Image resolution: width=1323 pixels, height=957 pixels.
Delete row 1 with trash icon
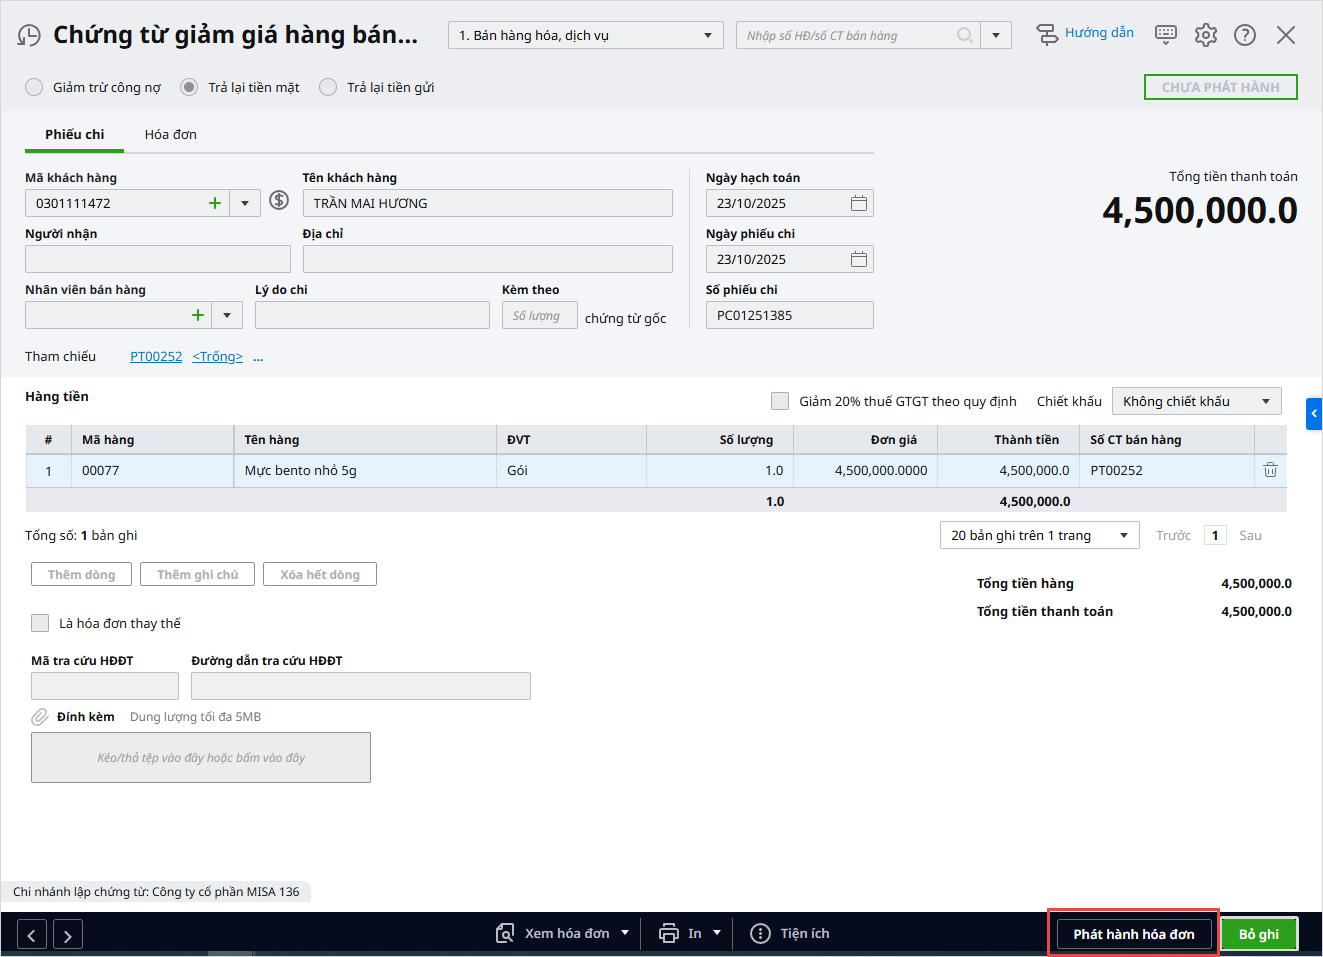(x=1270, y=470)
